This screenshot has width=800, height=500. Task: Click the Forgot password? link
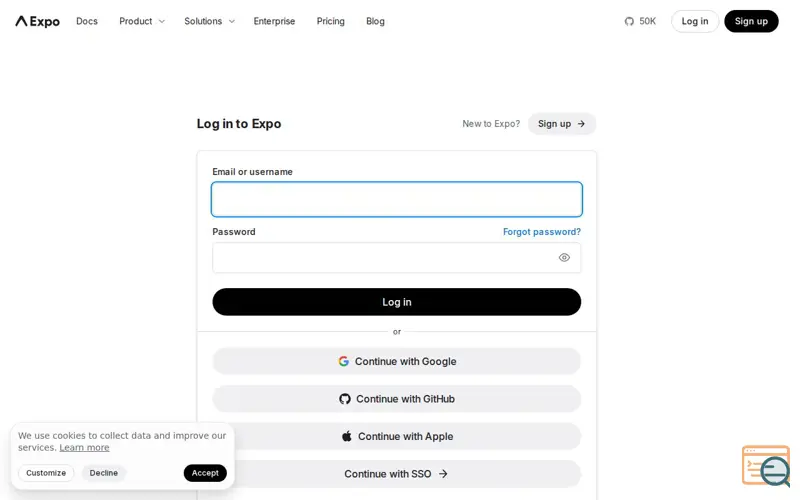point(542,232)
